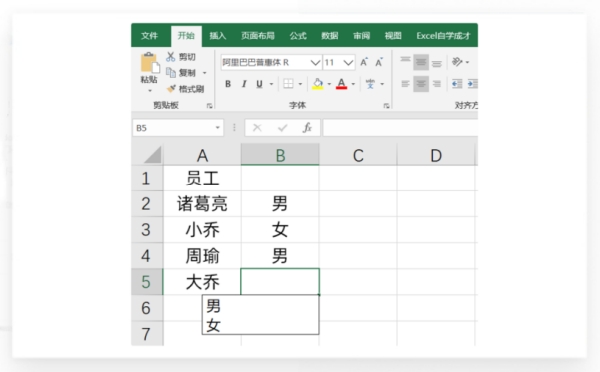Screen dimensions: 600x372
Task: Open the font (字体) dialog launcher
Action: tap(386, 106)
